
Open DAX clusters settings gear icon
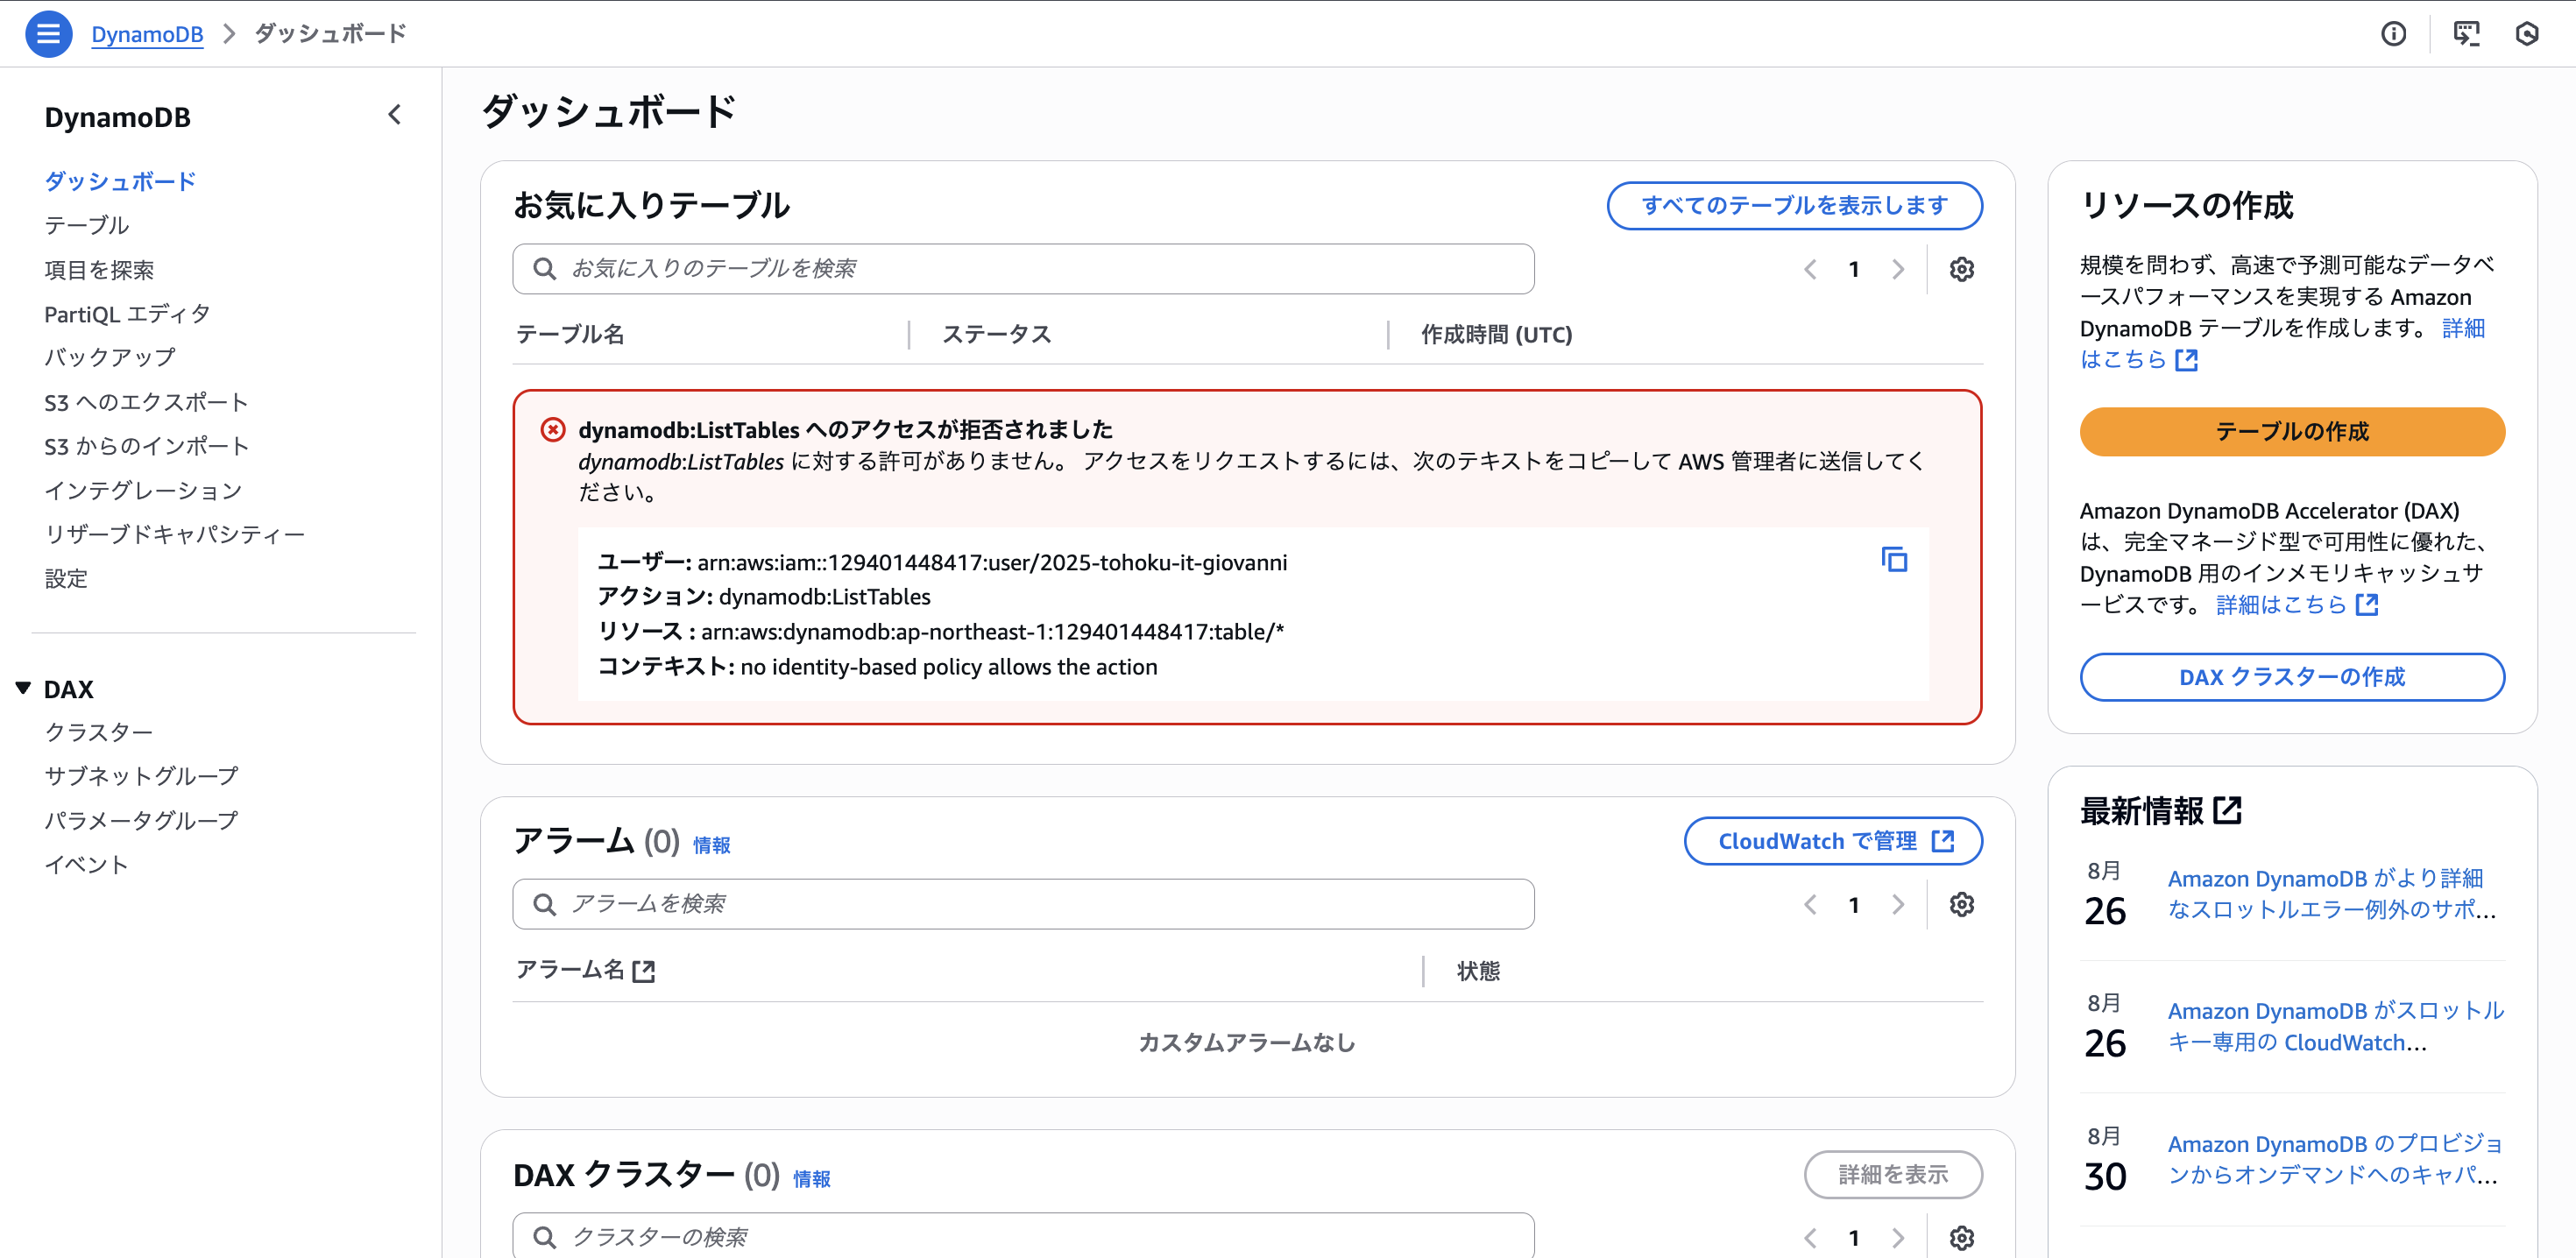(1961, 1237)
